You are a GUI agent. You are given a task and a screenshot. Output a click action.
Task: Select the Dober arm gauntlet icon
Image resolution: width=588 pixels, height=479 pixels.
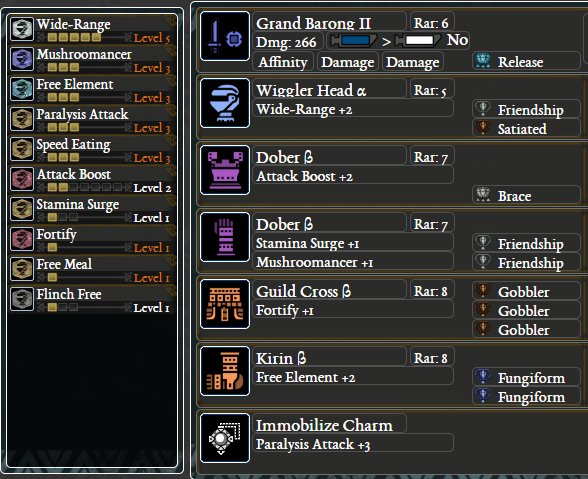225,237
